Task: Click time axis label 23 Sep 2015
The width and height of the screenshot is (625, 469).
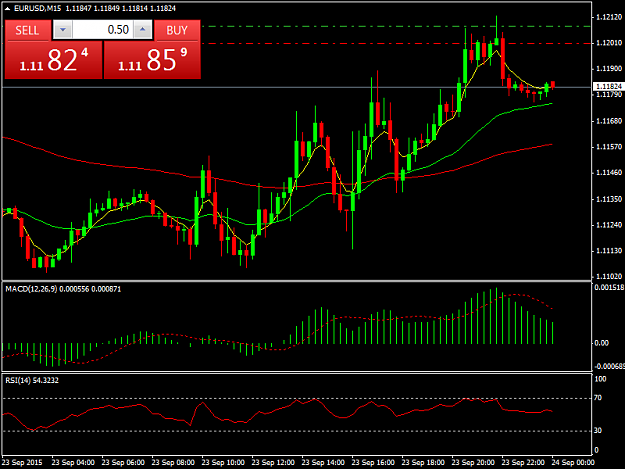Action: tap(22, 463)
